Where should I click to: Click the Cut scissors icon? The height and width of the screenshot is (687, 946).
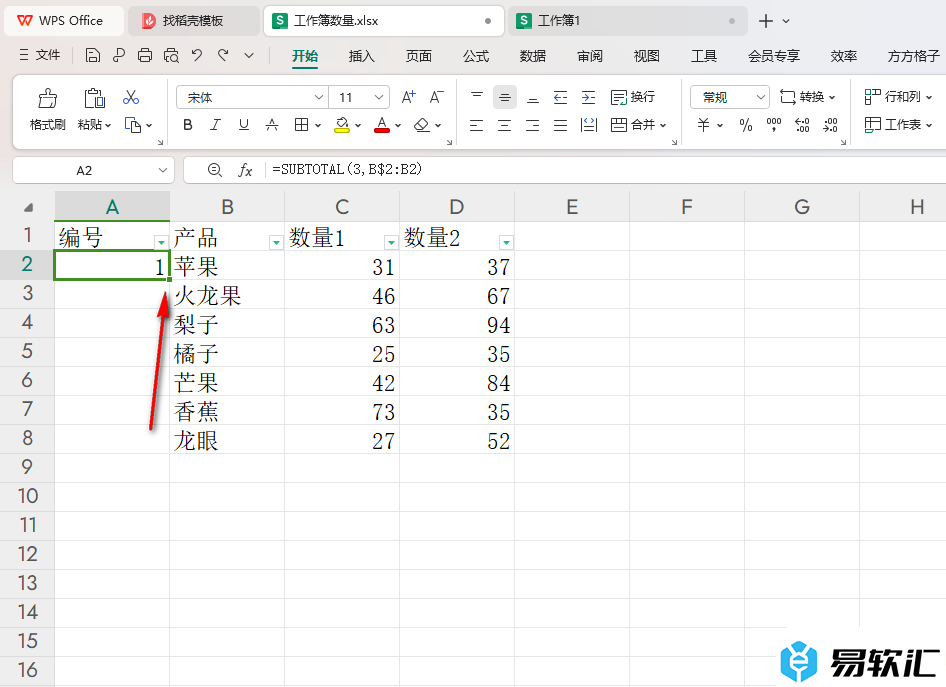click(x=131, y=97)
